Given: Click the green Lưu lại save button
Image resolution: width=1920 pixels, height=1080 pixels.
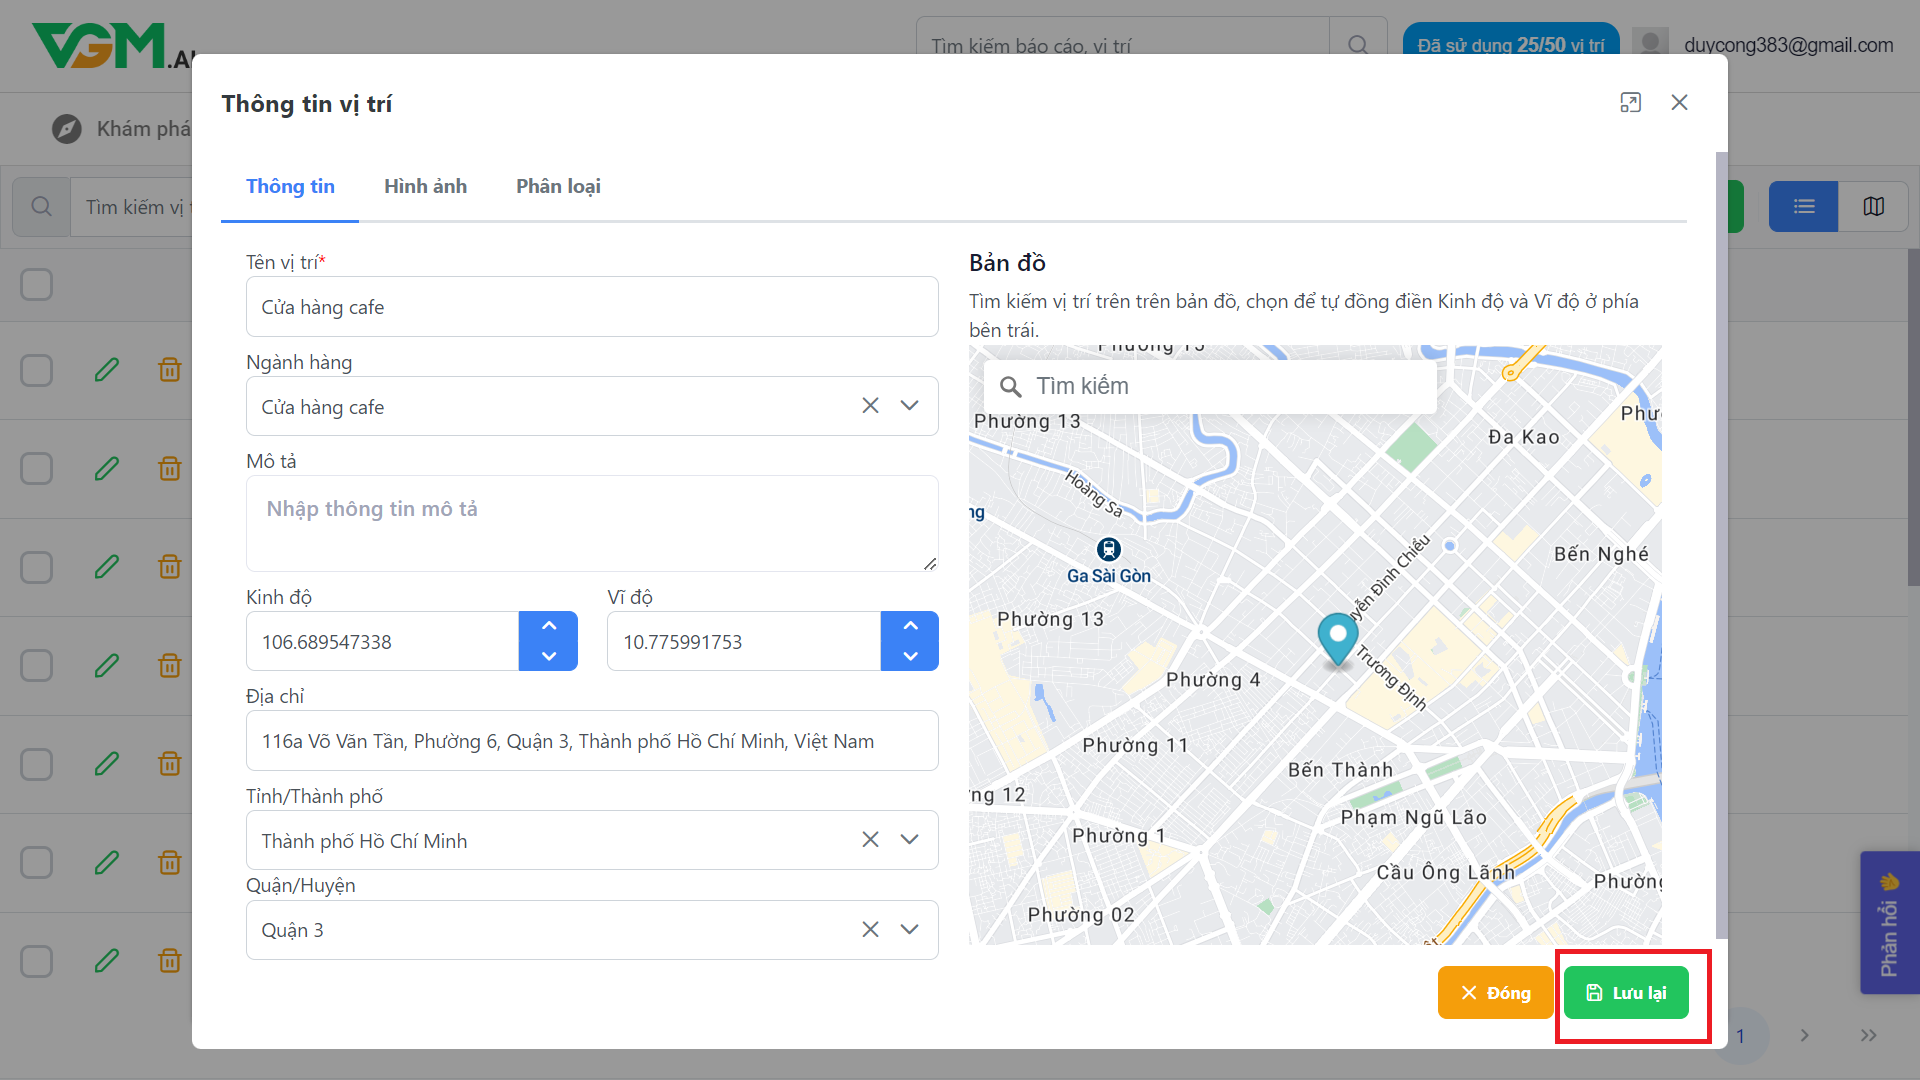Looking at the screenshot, I should coord(1626,993).
